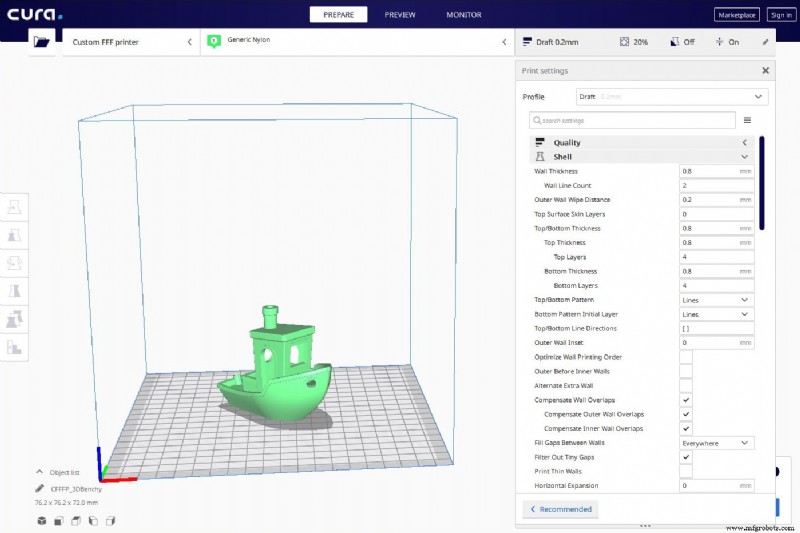Edit the Outer Wall Inset field
800x533 pixels.
click(716, 343)
